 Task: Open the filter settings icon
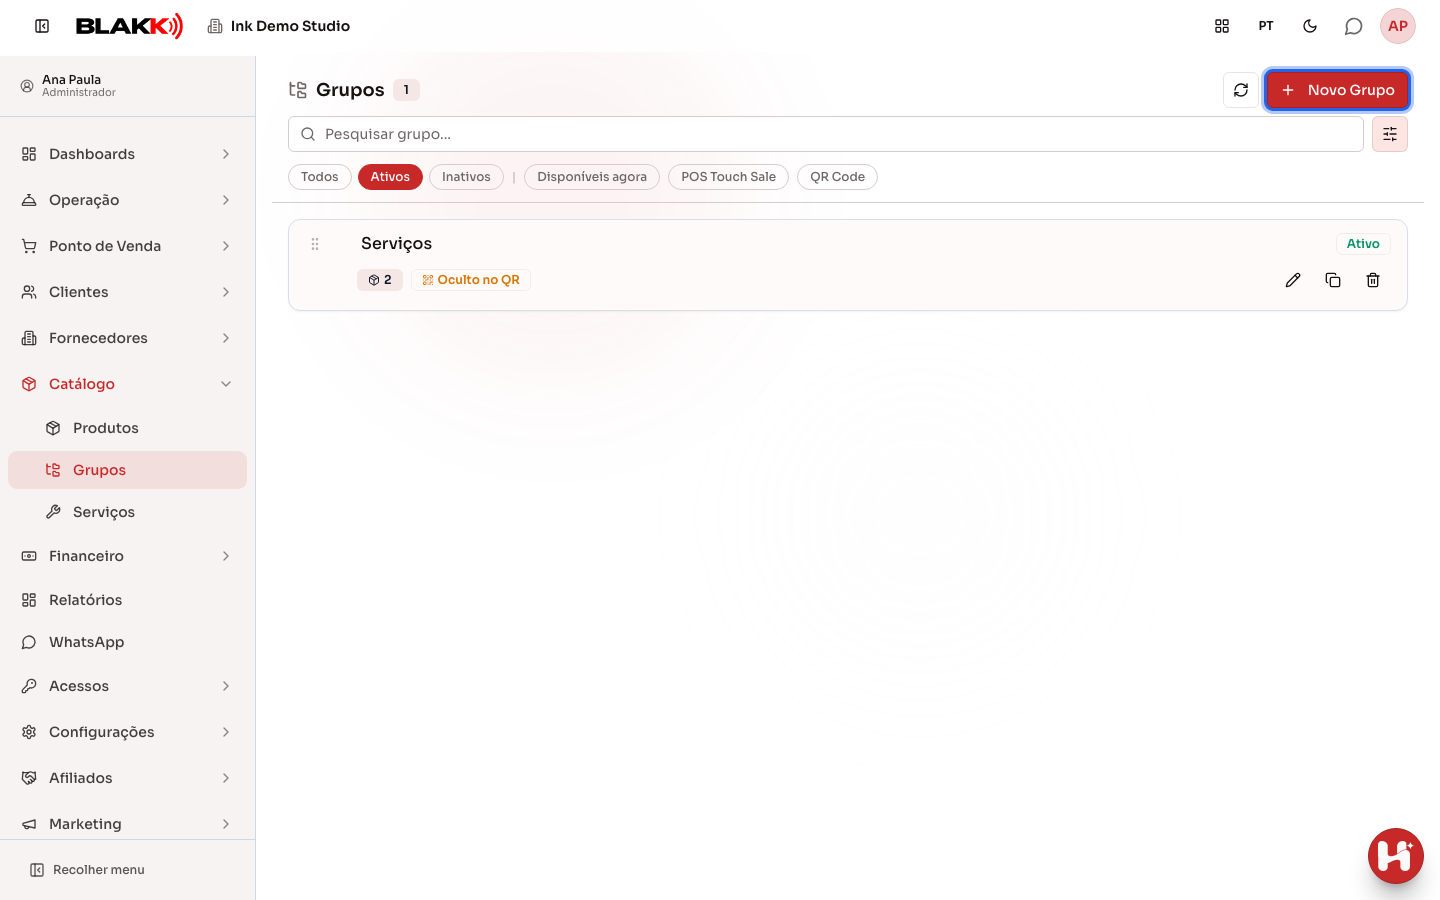click(x=1390, y=134)
